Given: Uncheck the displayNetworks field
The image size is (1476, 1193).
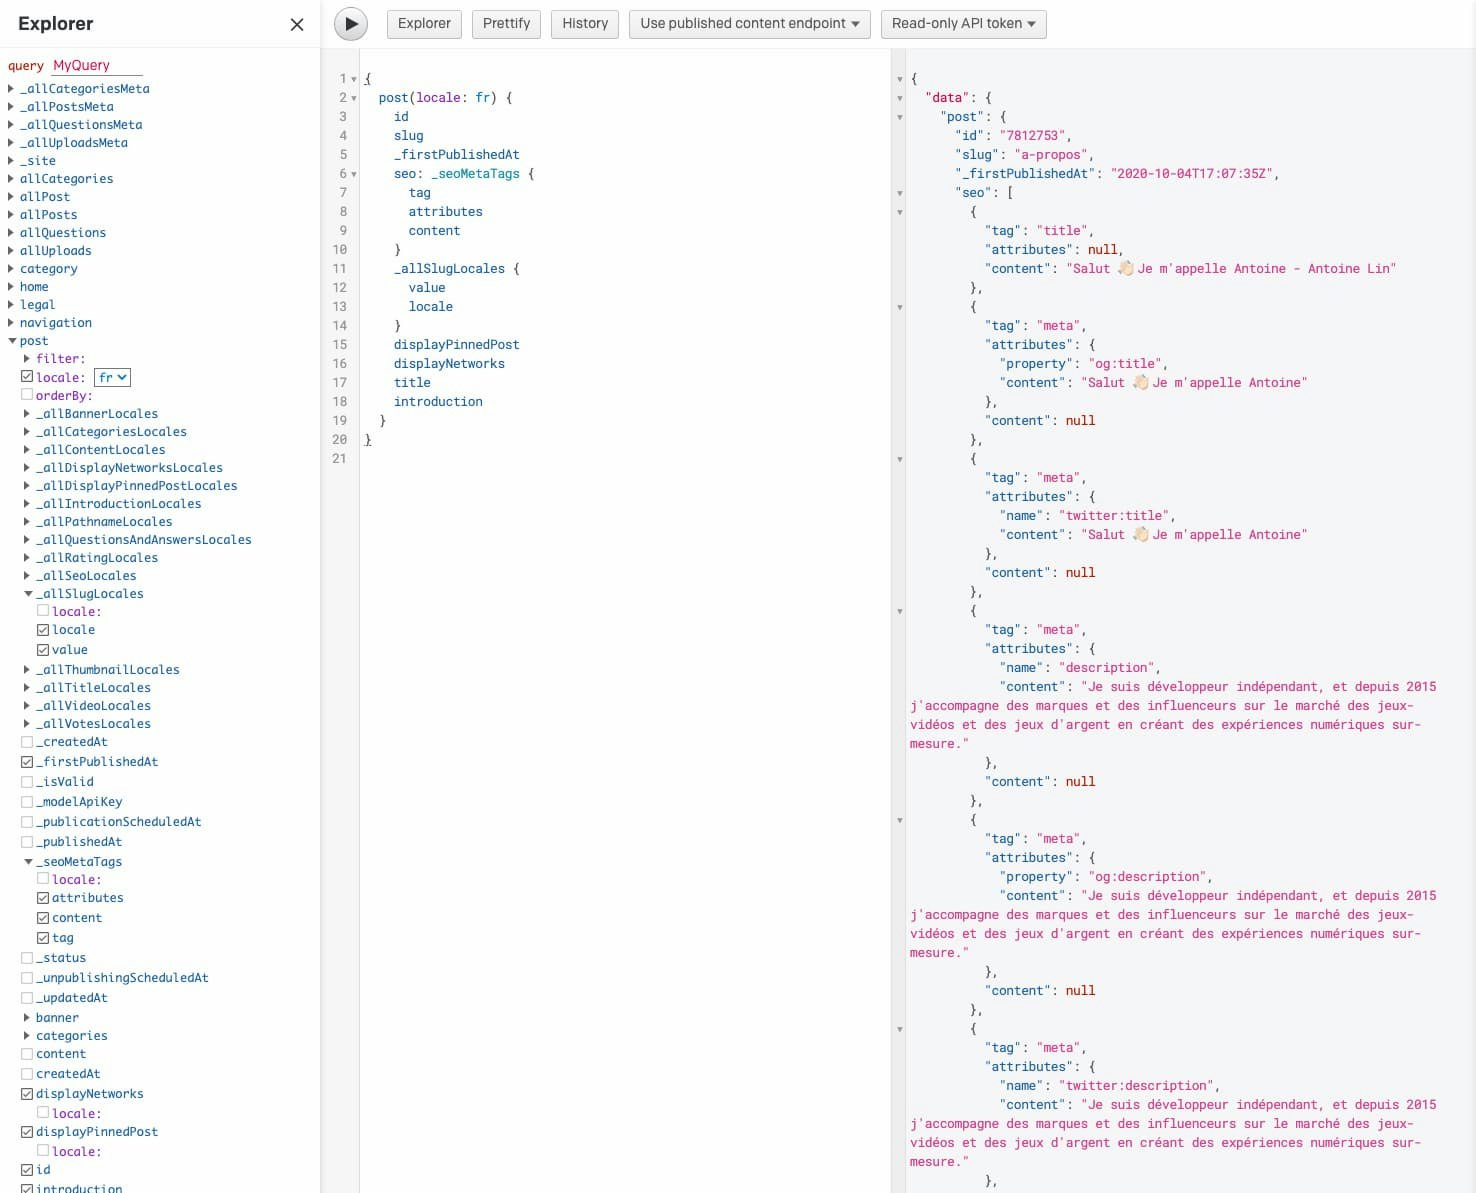Looking at the screenshot, I should [27, 1094].
